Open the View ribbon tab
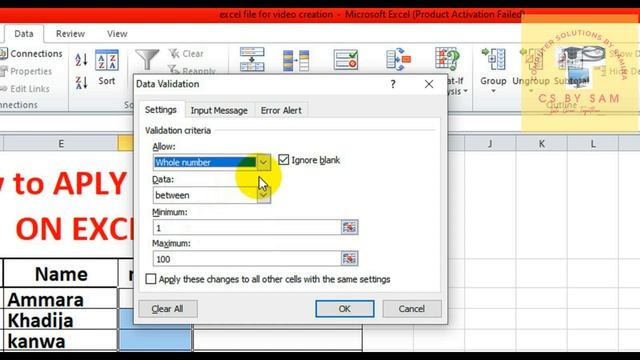This screenshot has height=360, width=640. (x=117, y=34)
